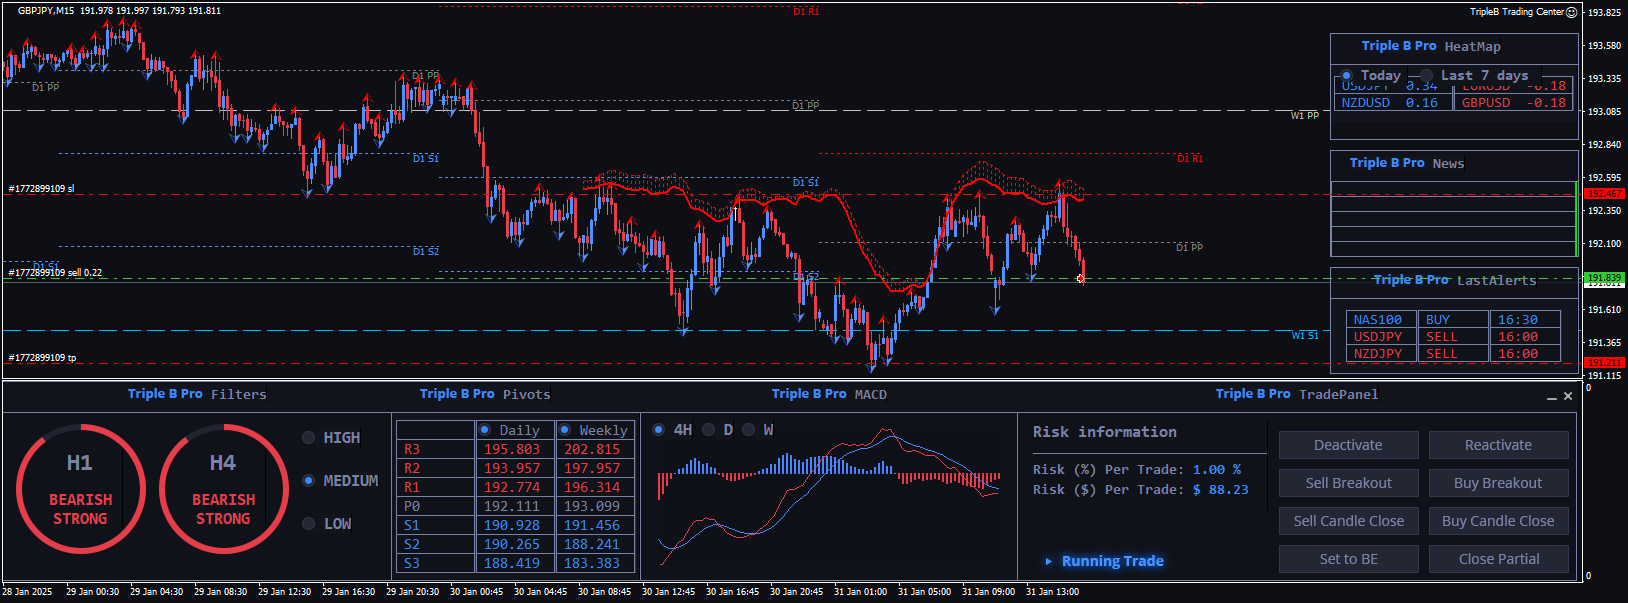Click the Deactivate button
Viewport: 1628px width, 603px height.
[1348, 445]
